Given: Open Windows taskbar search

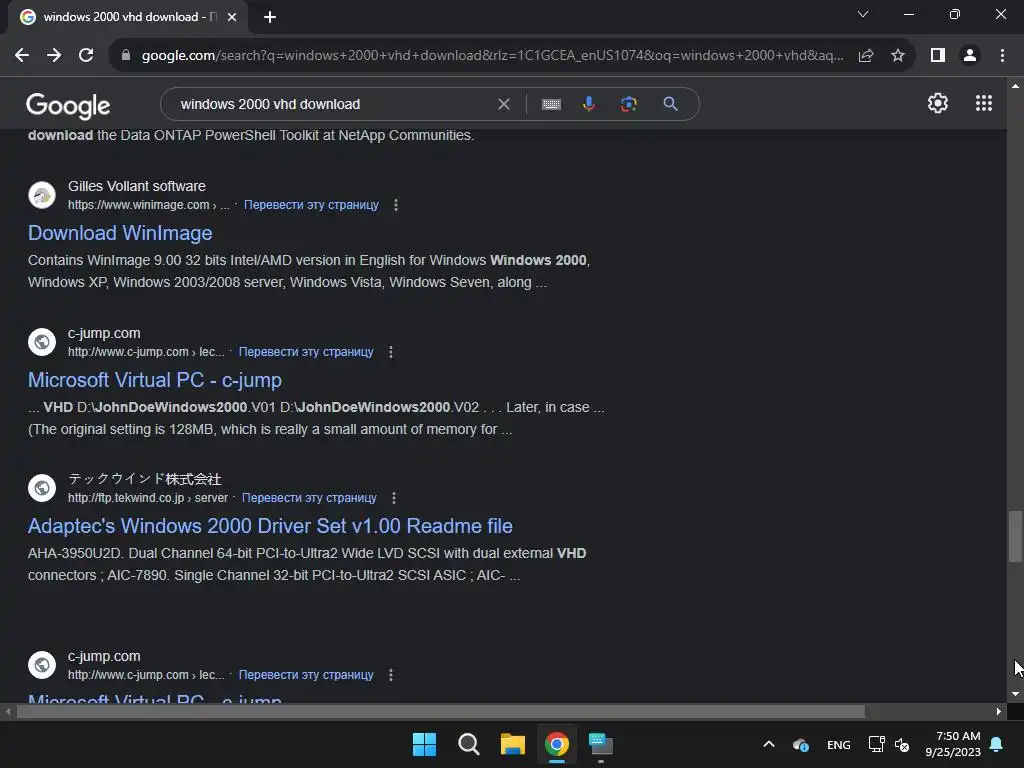Looking at the screenshot, I should coord(468,744).
